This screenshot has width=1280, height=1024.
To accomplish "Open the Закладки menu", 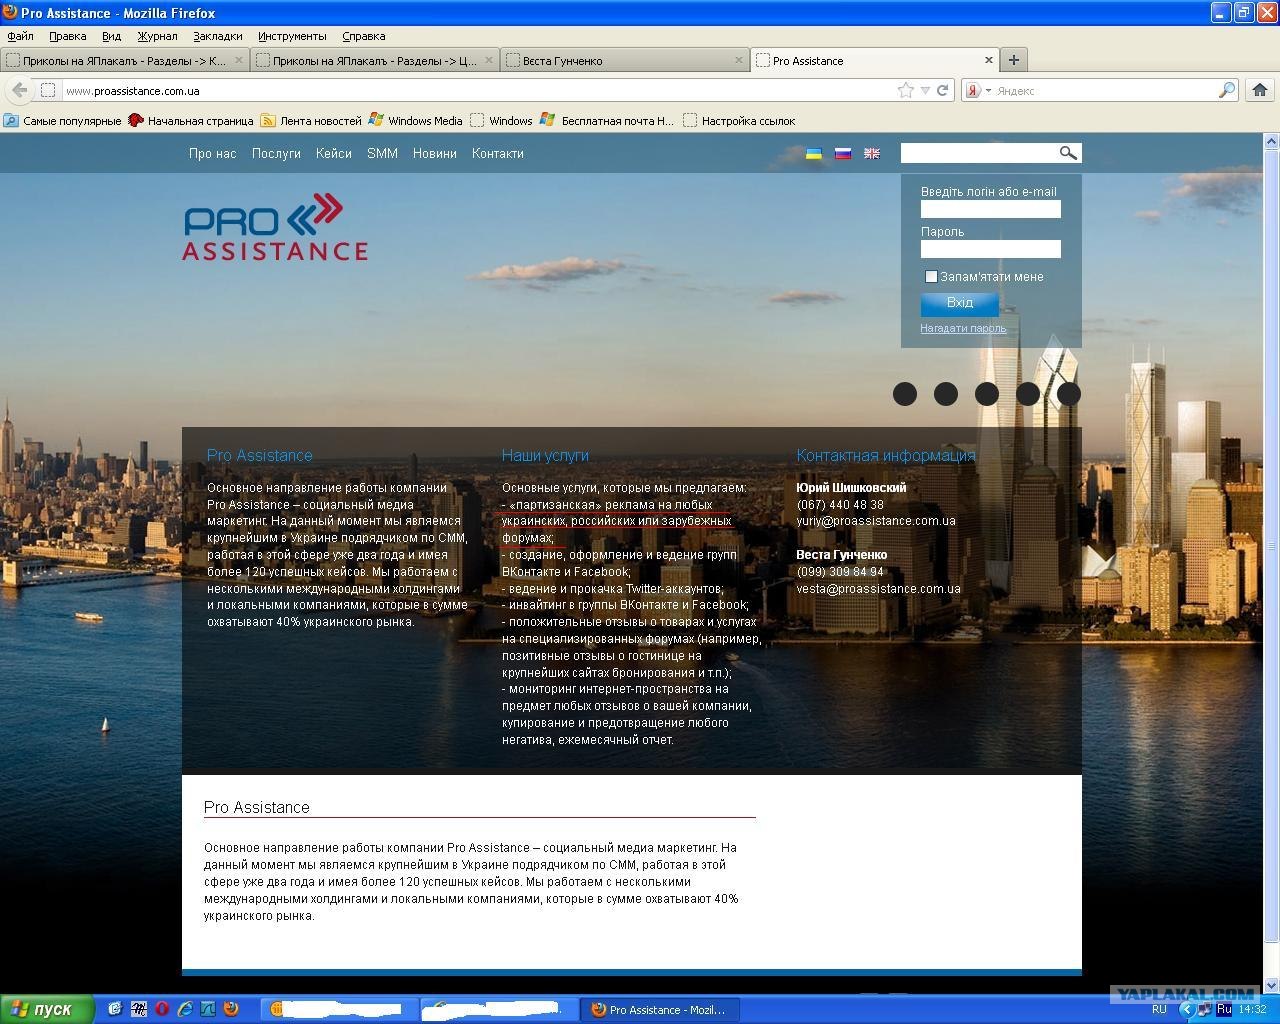I will tap(217, 36).
